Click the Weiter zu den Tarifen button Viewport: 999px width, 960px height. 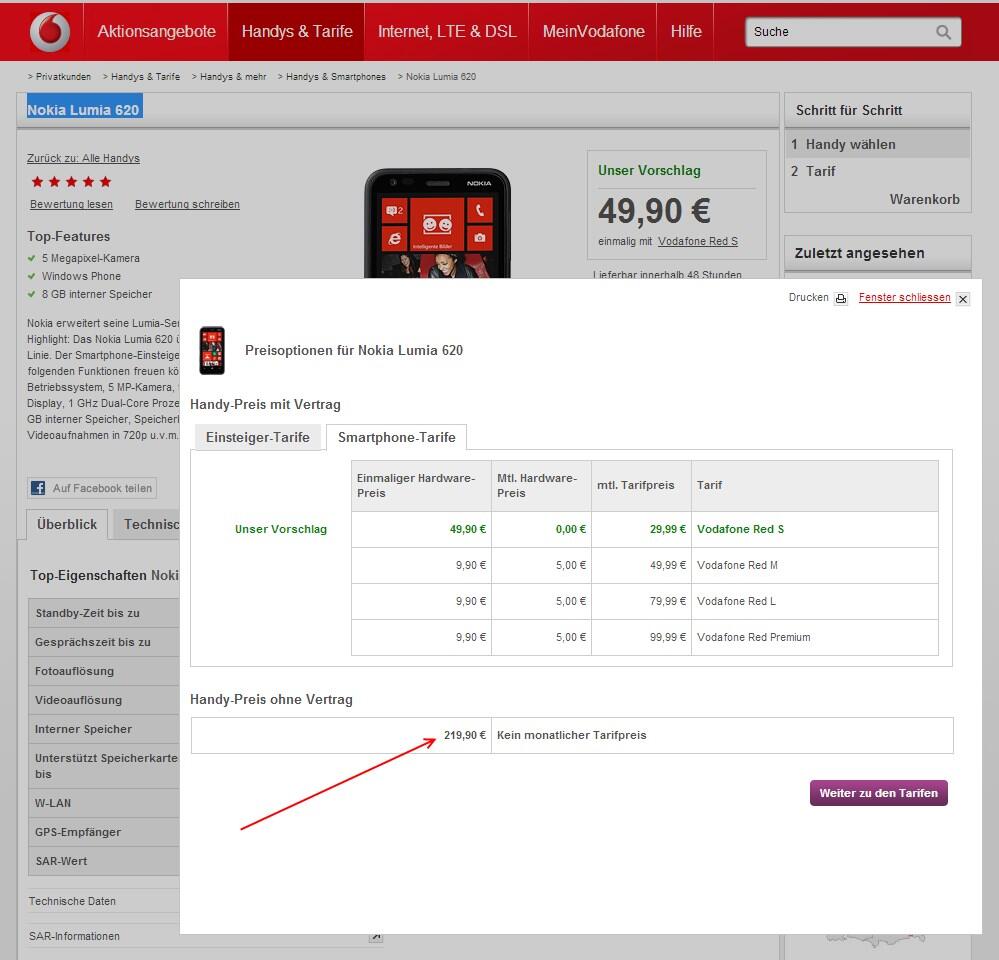[x=879, y=793]
